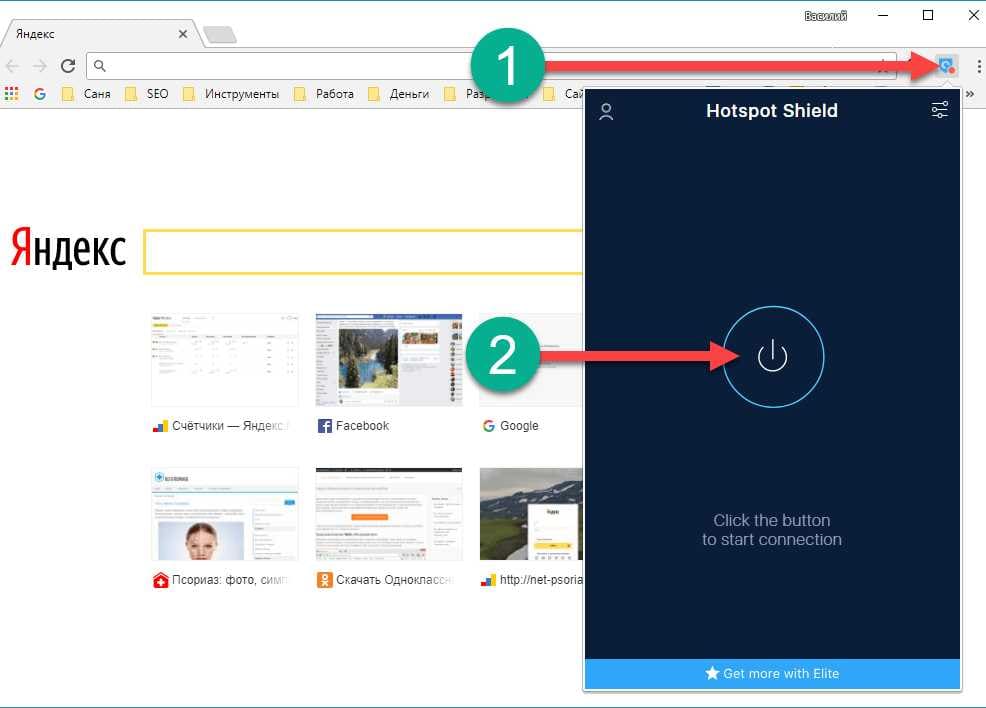Open Google bookmark icon in bookmarks bar
The image size is (986, 708).
click(40, 94)
